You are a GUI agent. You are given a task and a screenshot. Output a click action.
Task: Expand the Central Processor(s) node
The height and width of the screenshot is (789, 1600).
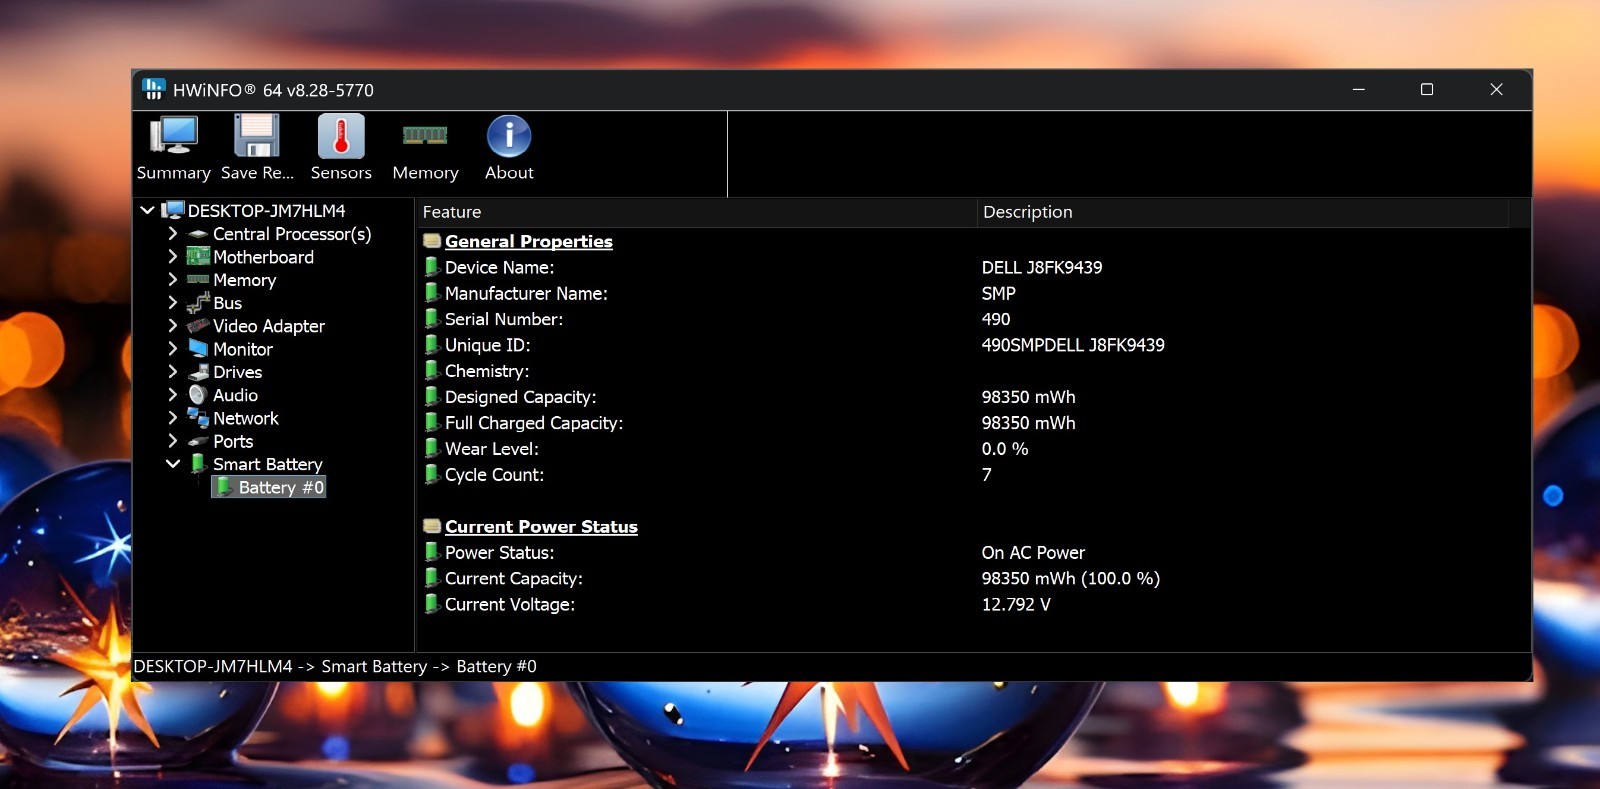coord(172,233)
